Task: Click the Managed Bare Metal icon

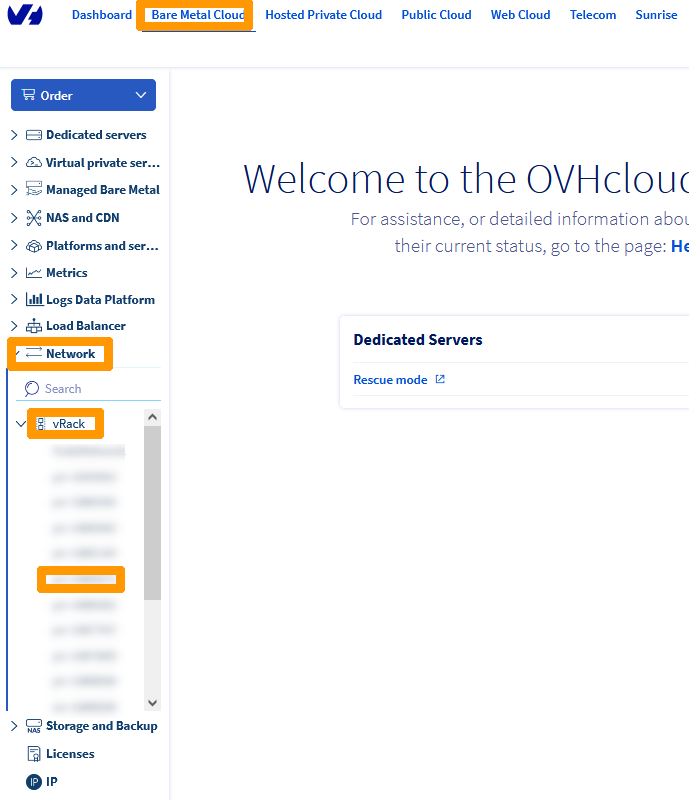Action: 34,190
